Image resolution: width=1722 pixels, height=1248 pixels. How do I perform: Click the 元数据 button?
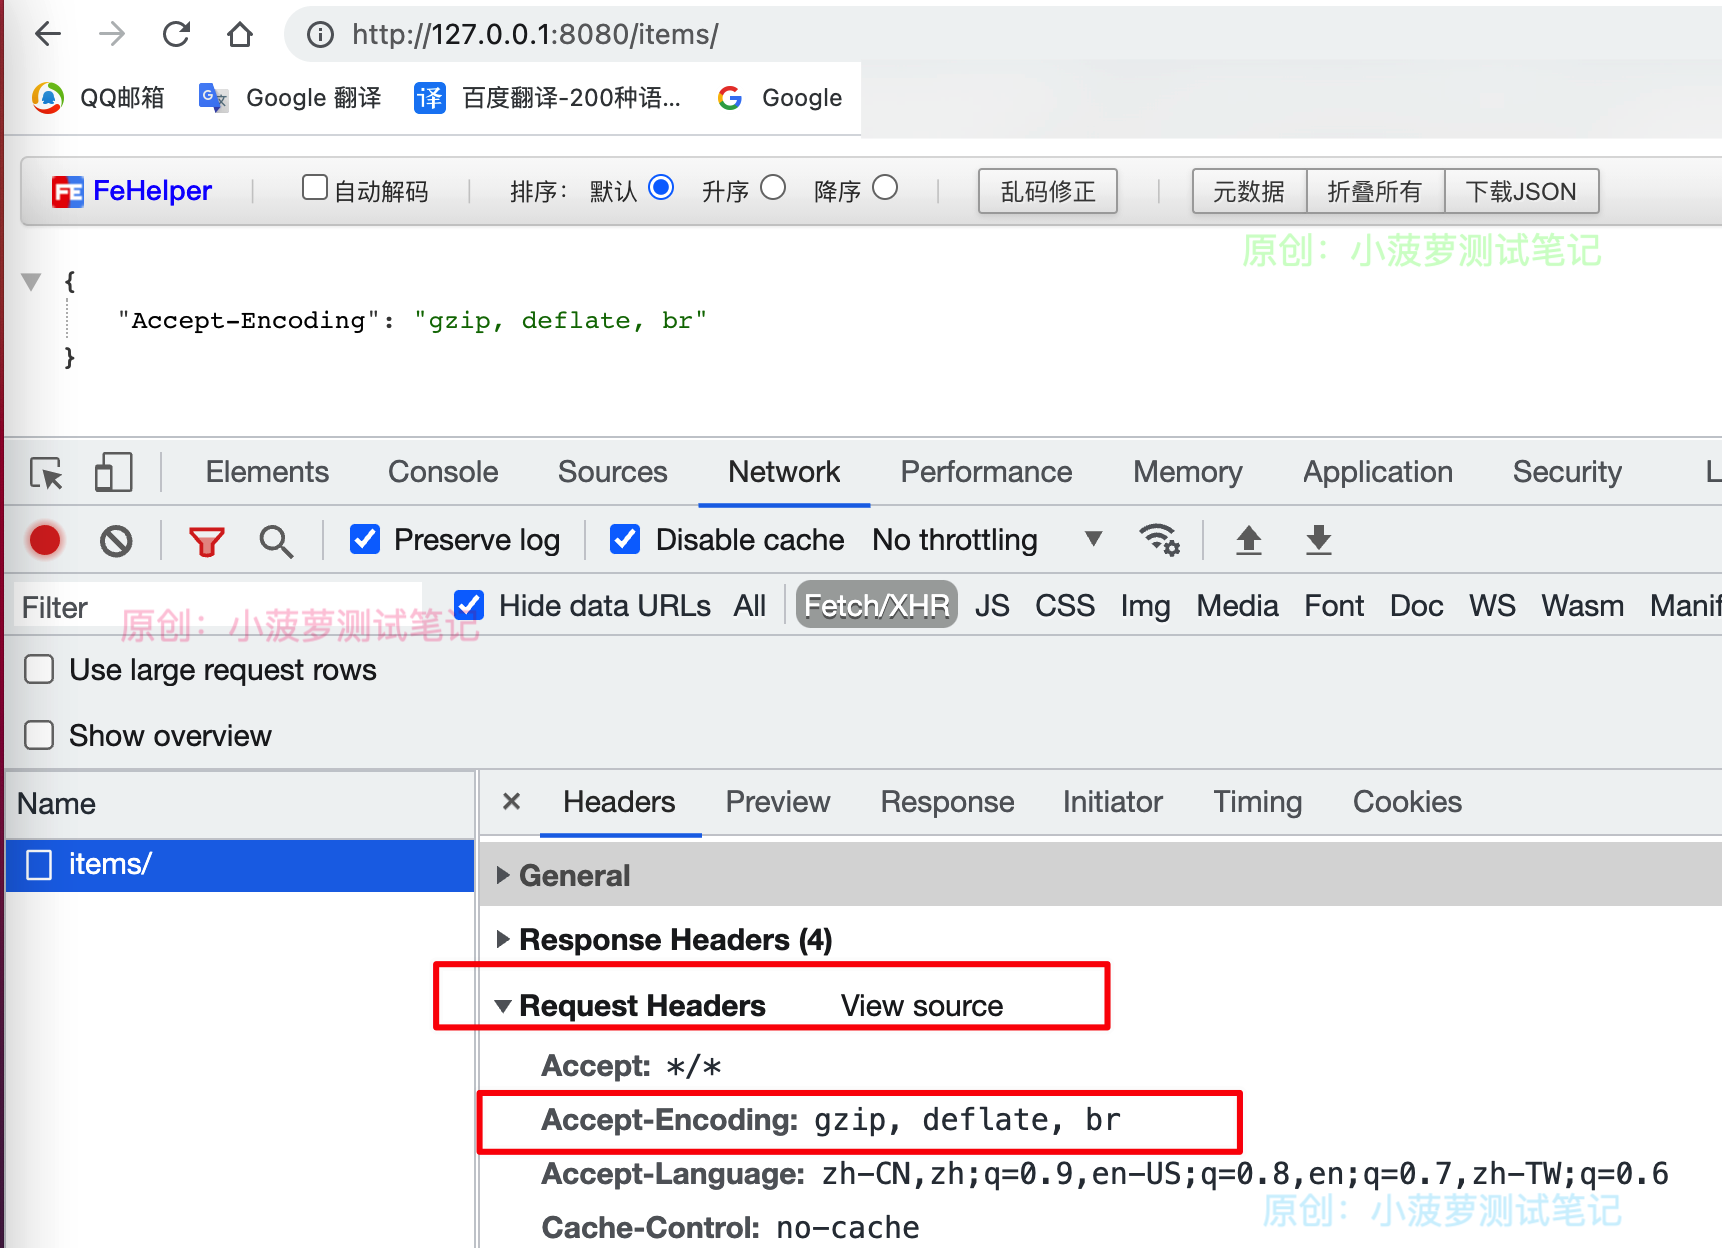(1249, 191)
